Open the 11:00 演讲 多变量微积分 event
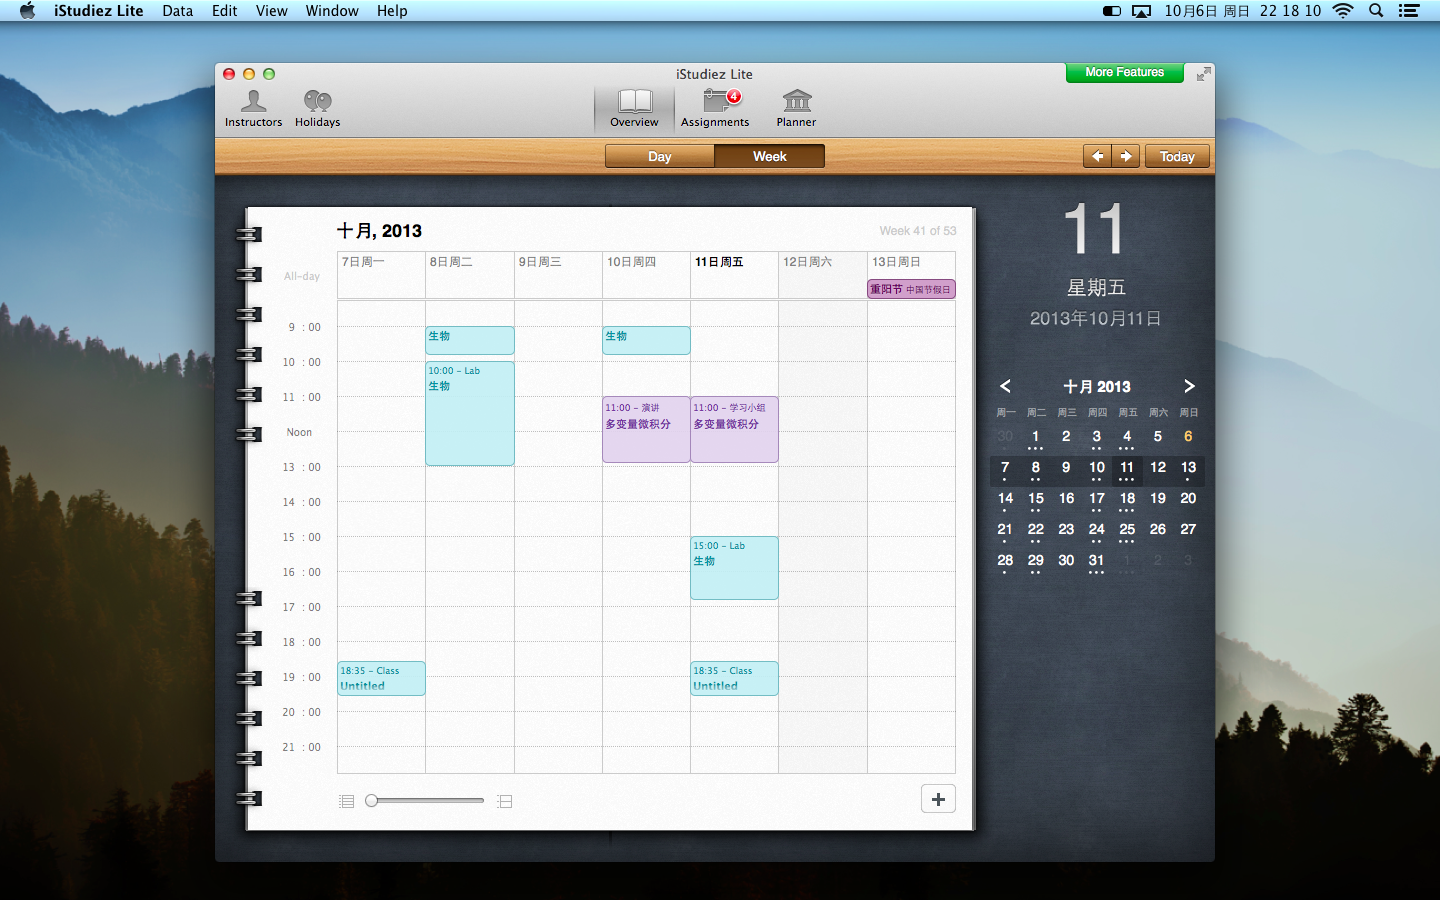The width and height of the screenshot is (1440, 900). point(646,430)
